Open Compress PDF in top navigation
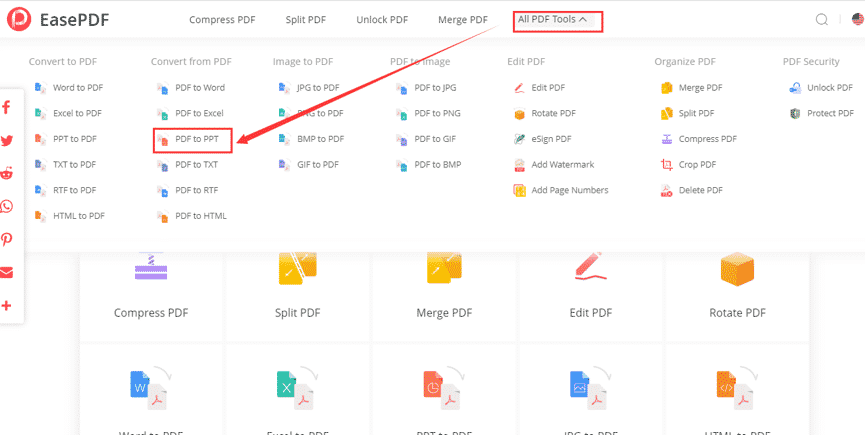Viewport: 865px width, 435px height. (x=222, y=20)
